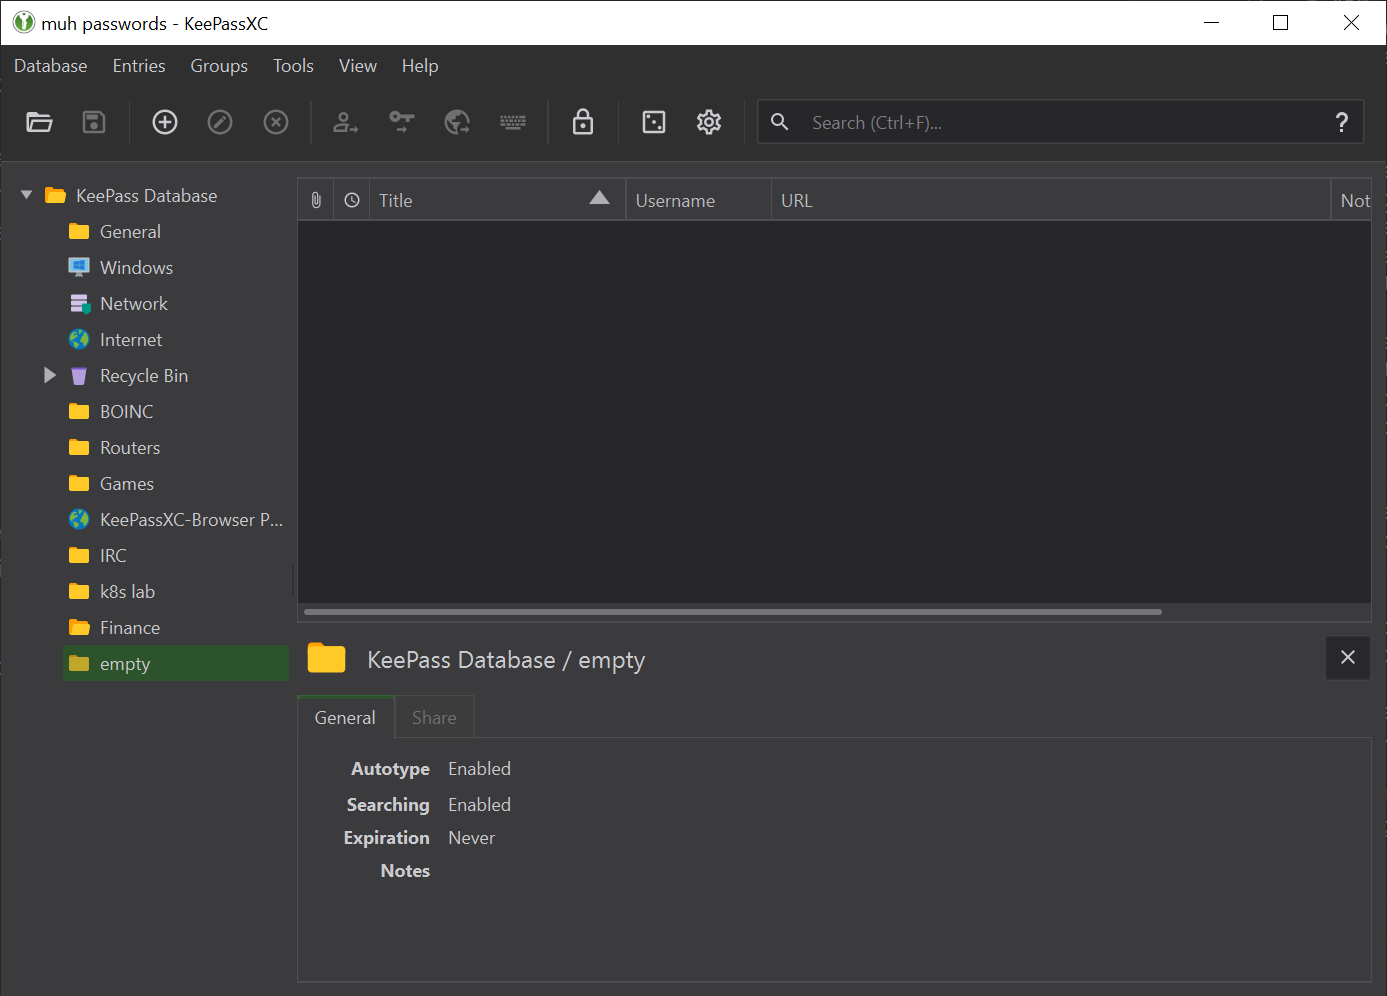Lock the database using the padlock icon
This screenshot has height=996, width=1387.
582,121
